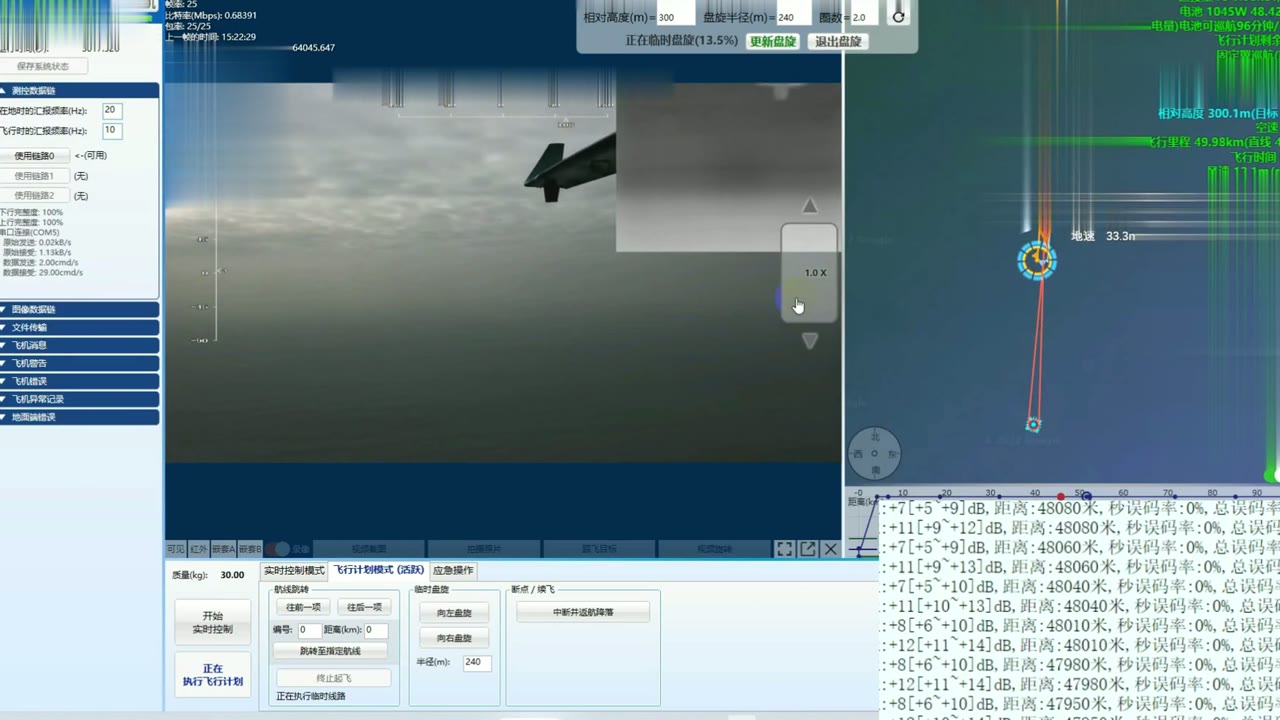Select the 可见 visible-light view
This screenshot has height=720, width=1280.
click(x=176, y=549)
